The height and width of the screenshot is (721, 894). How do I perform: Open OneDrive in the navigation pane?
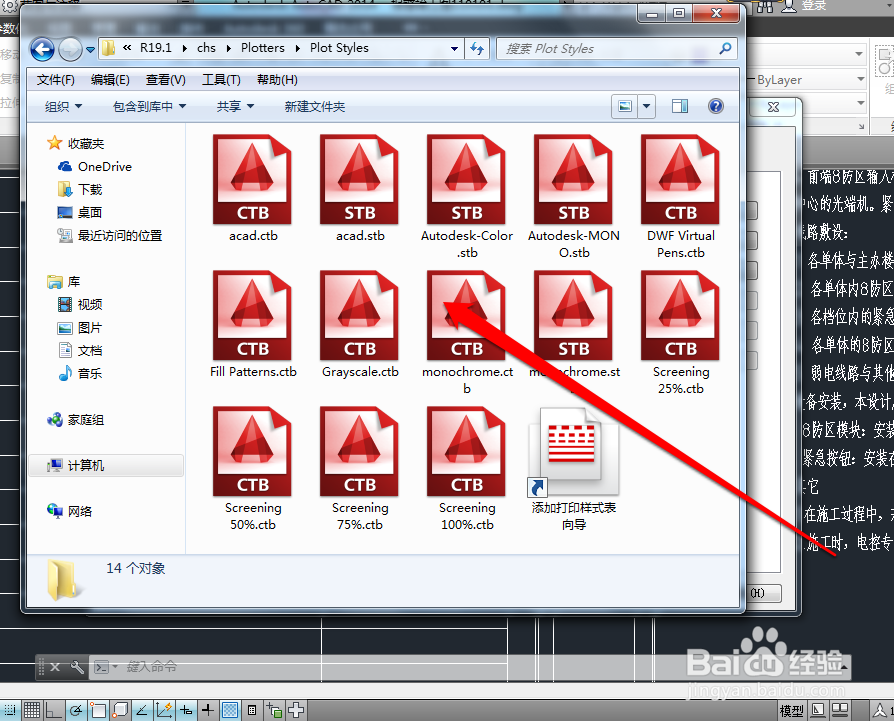point(95,166)
